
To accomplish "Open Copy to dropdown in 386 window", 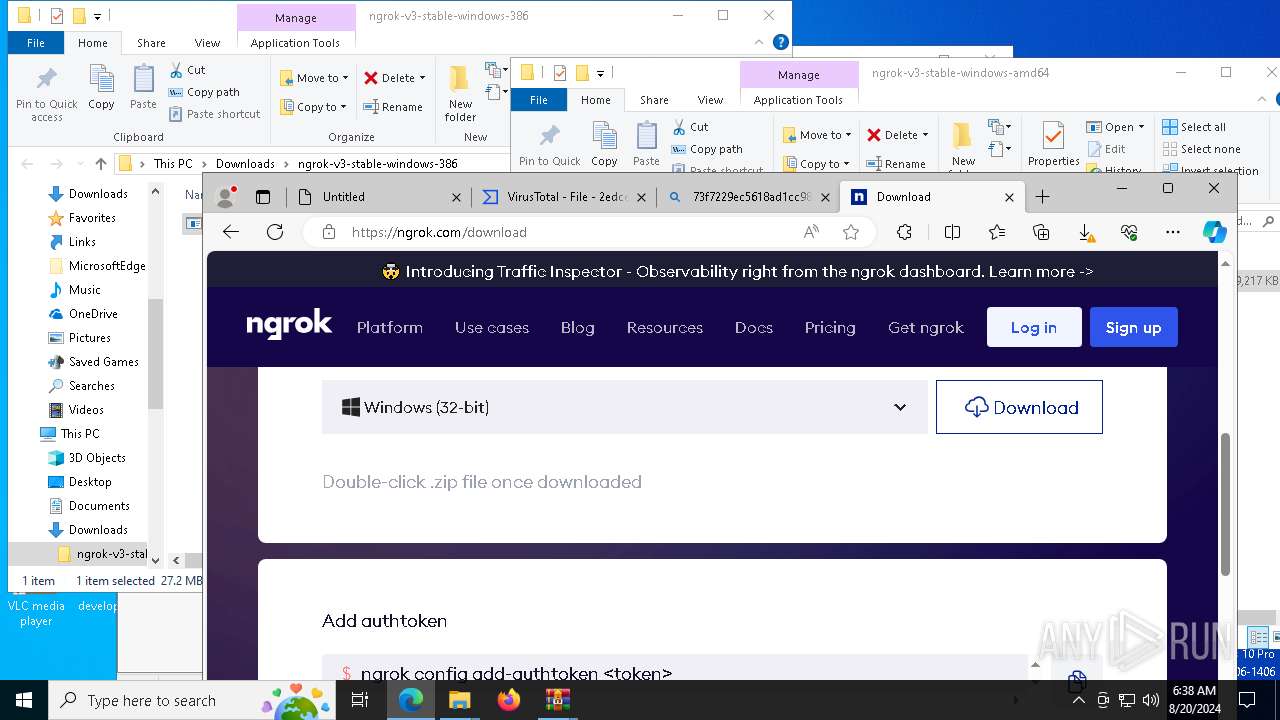I will pos(313,107).
